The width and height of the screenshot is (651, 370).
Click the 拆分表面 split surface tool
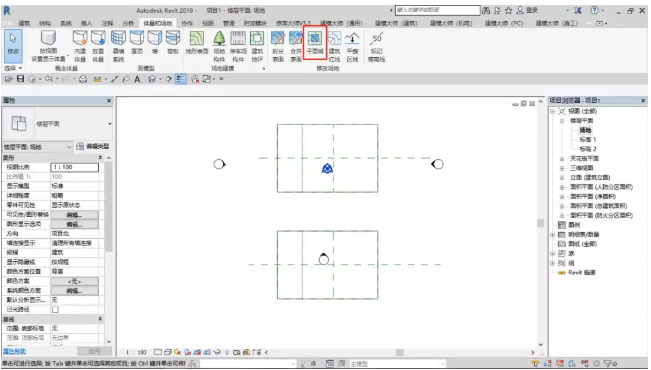coord(278,46)
